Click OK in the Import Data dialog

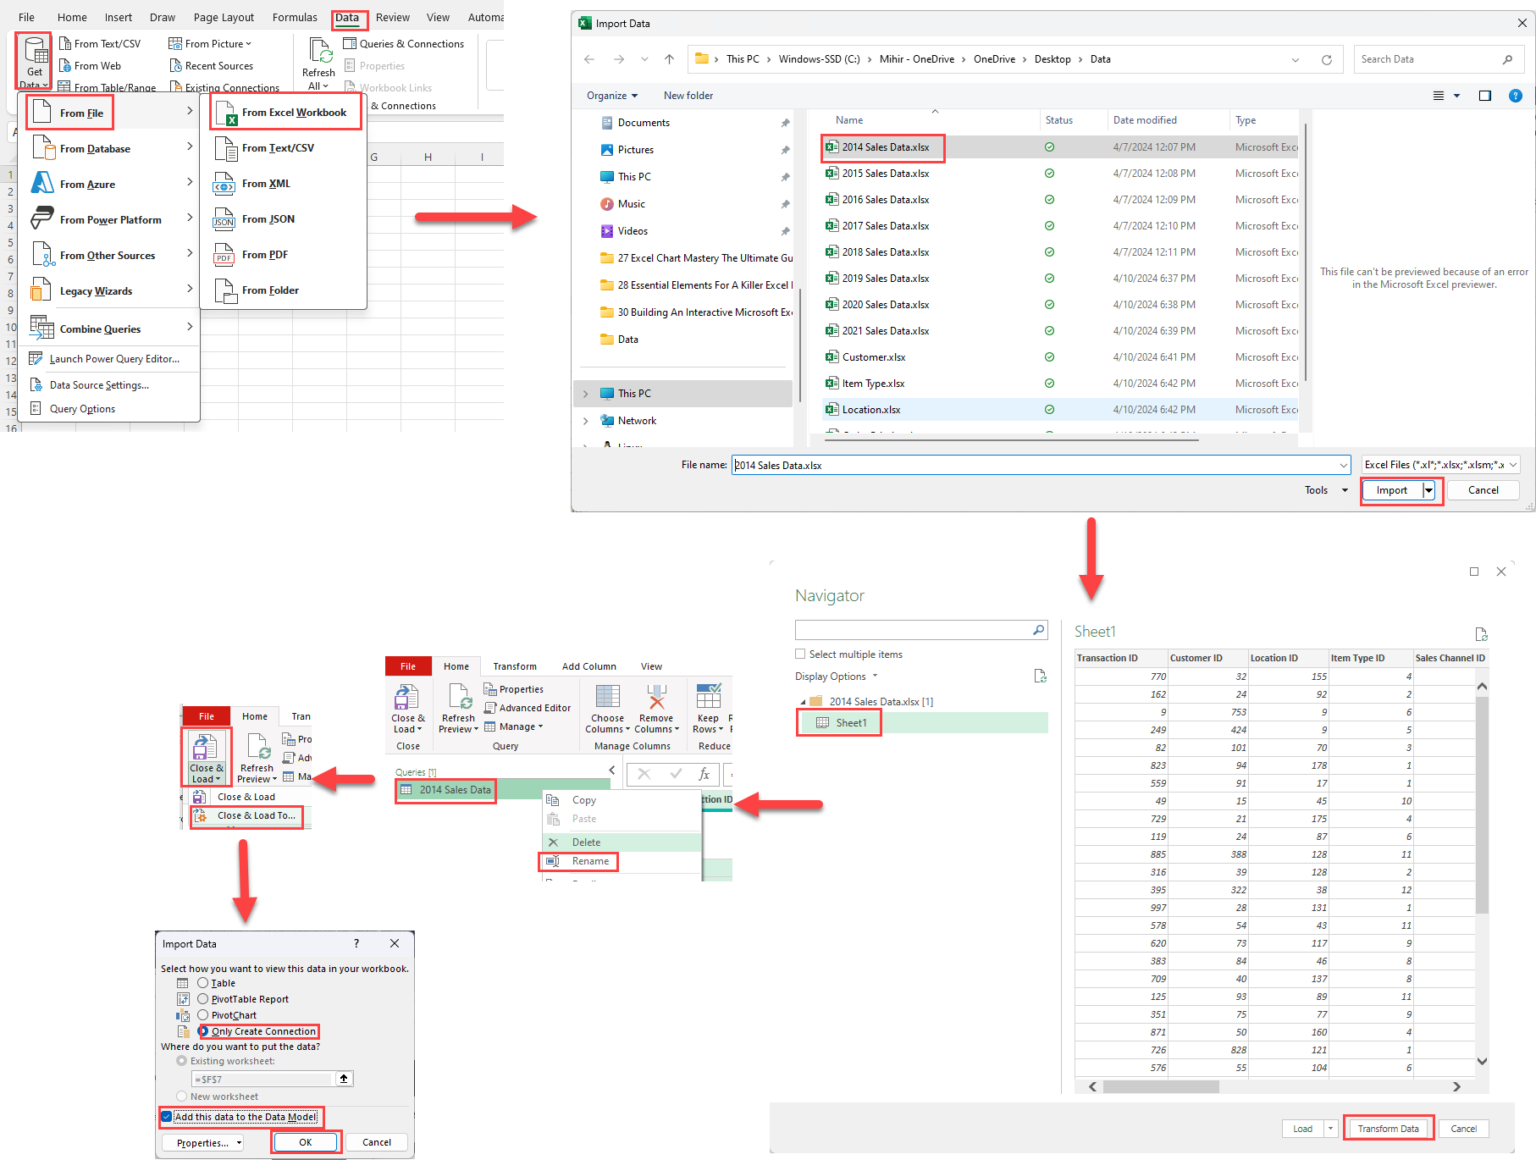coord(306,1142)
